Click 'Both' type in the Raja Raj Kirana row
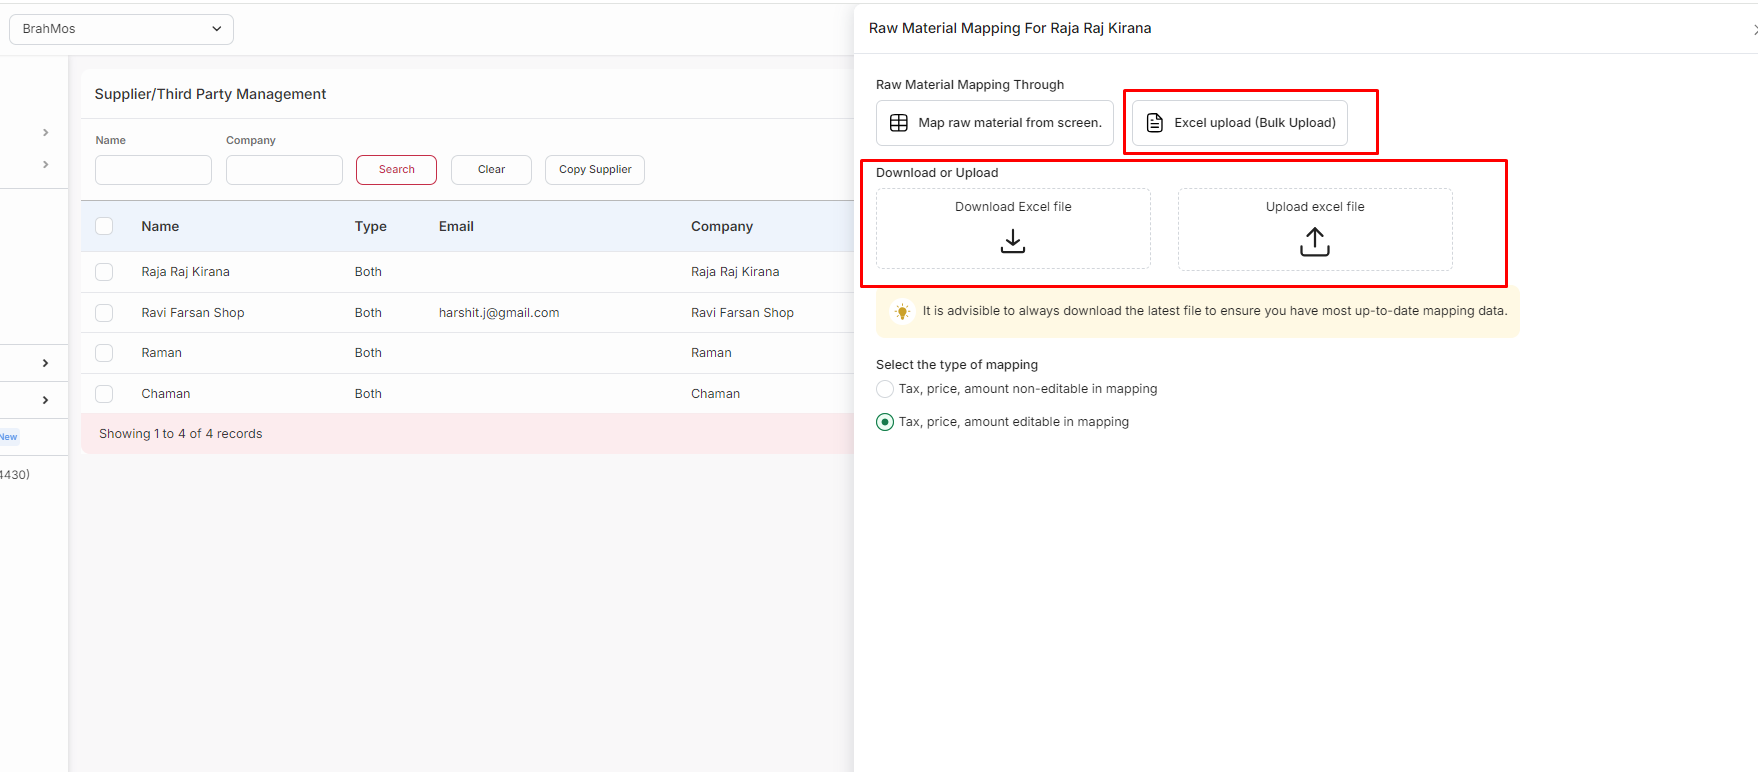 click(368, 272)
